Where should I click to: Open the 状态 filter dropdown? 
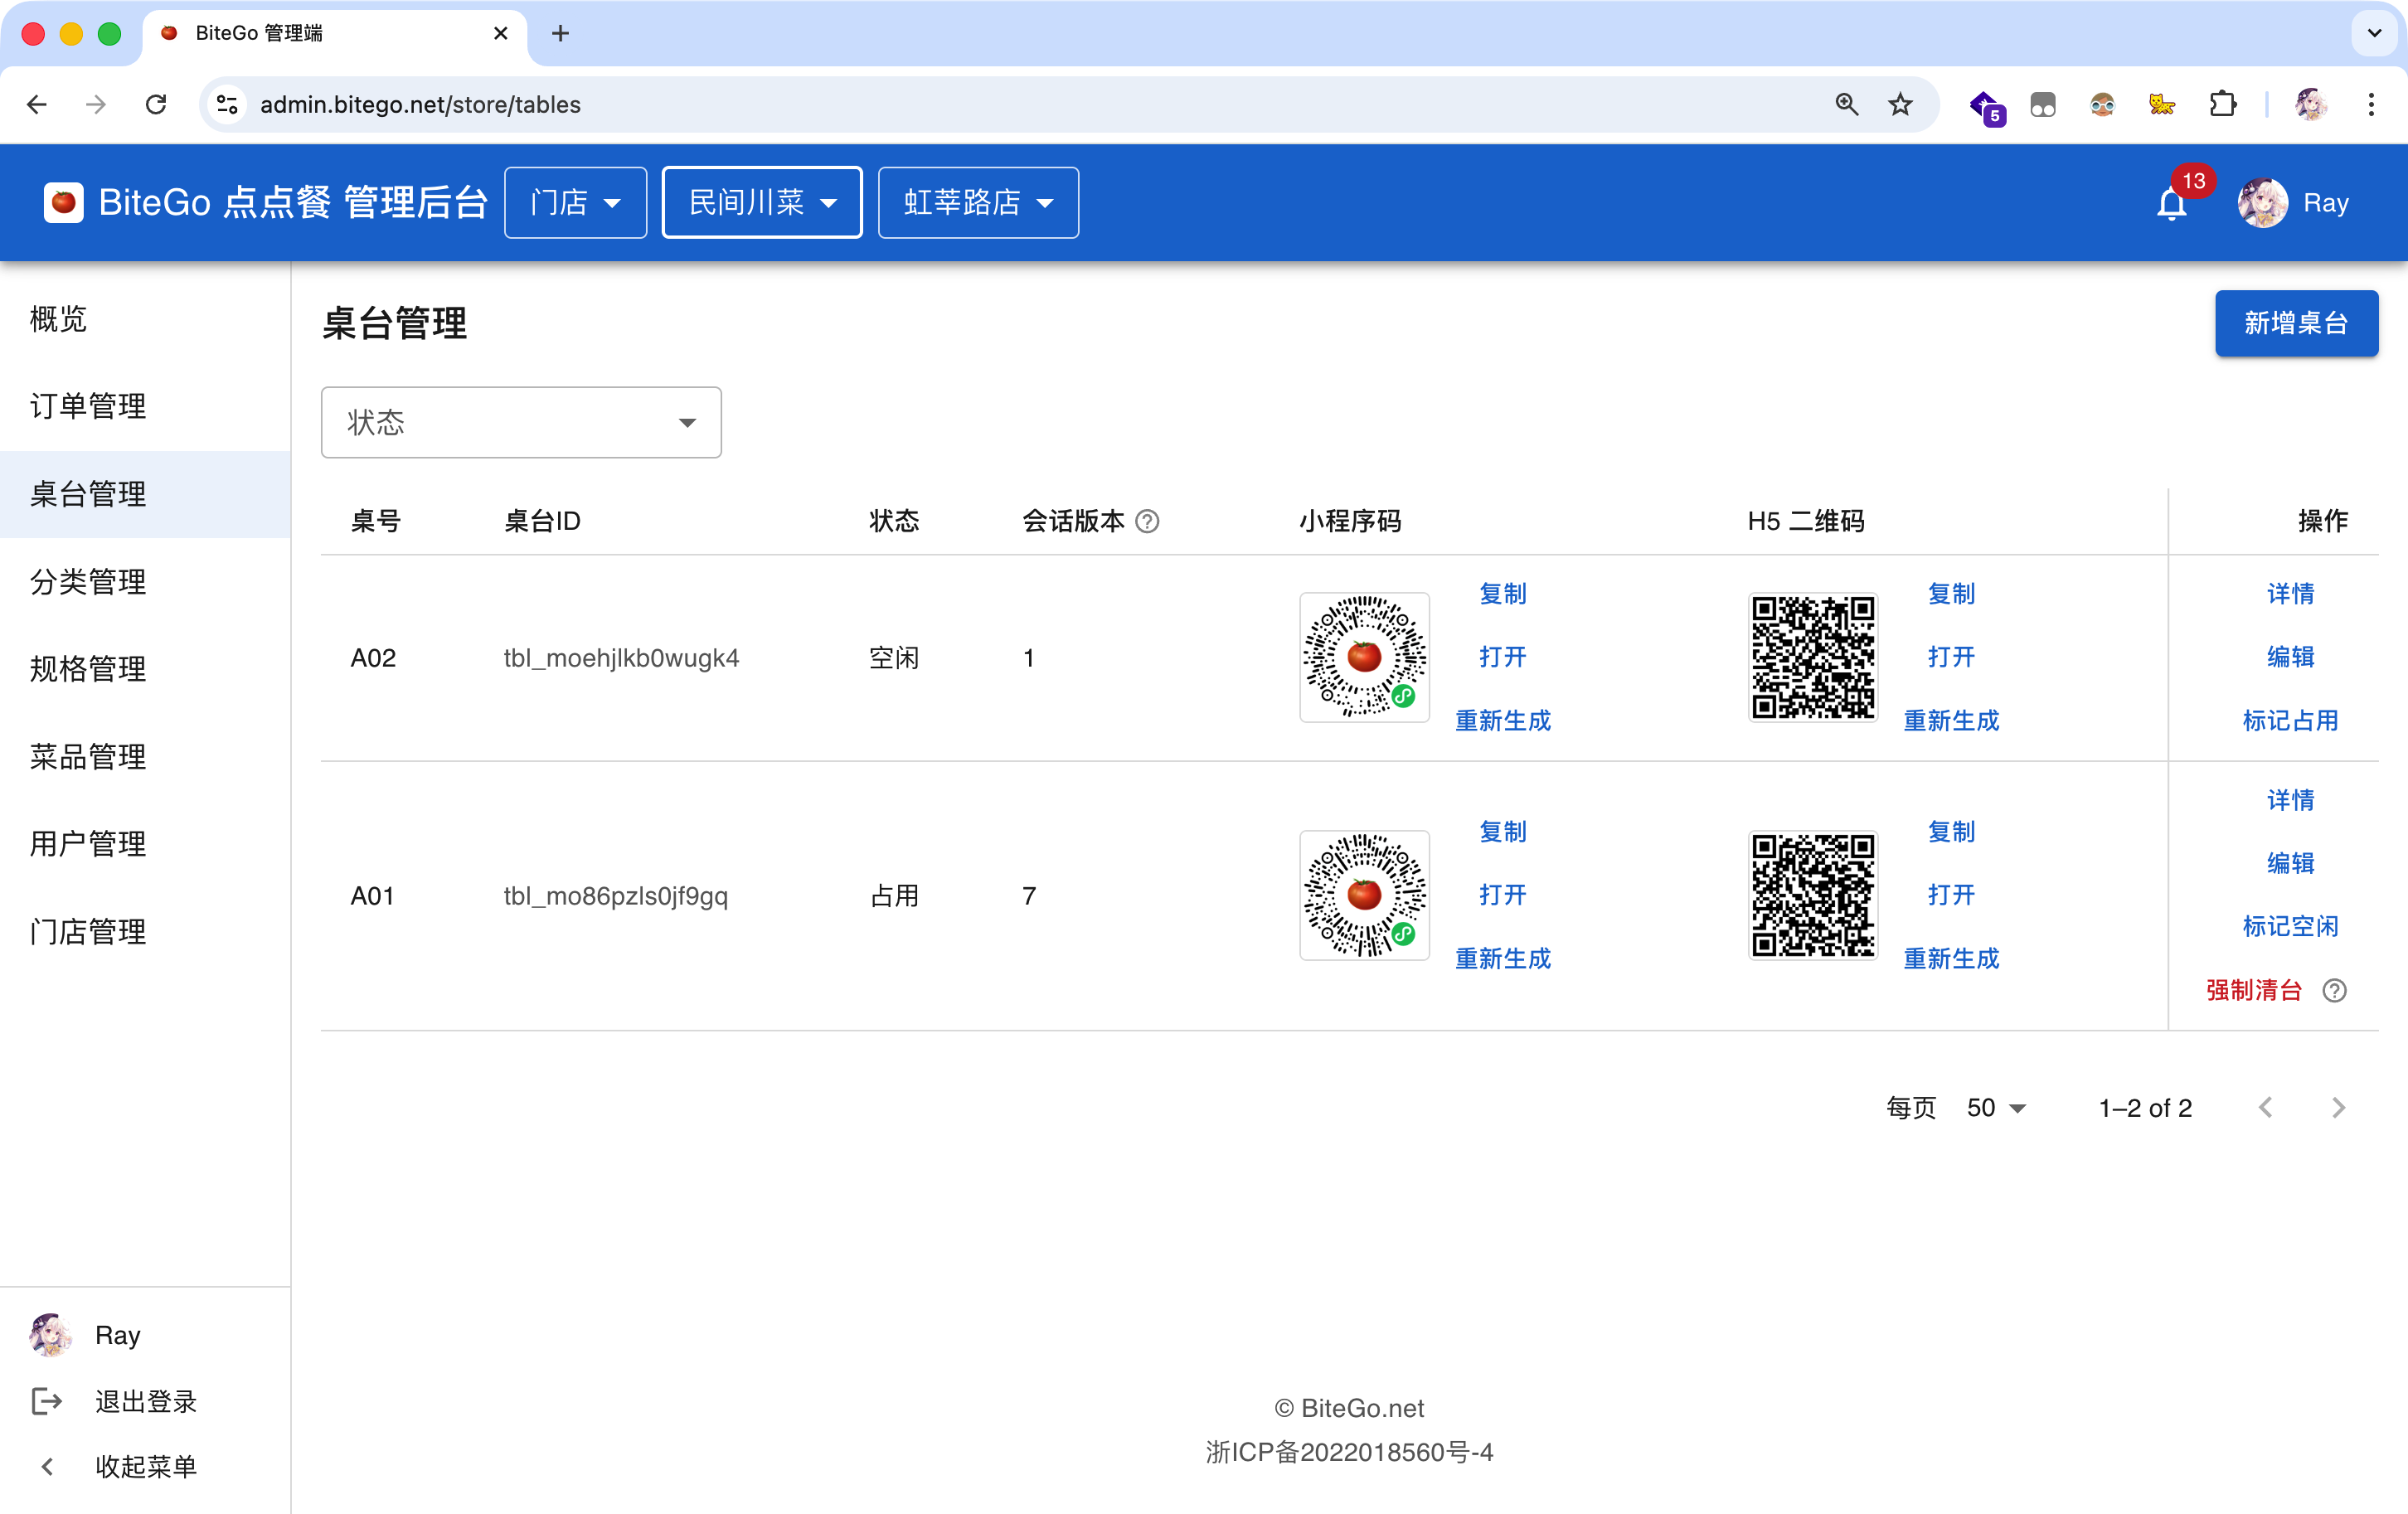point(521,423)
